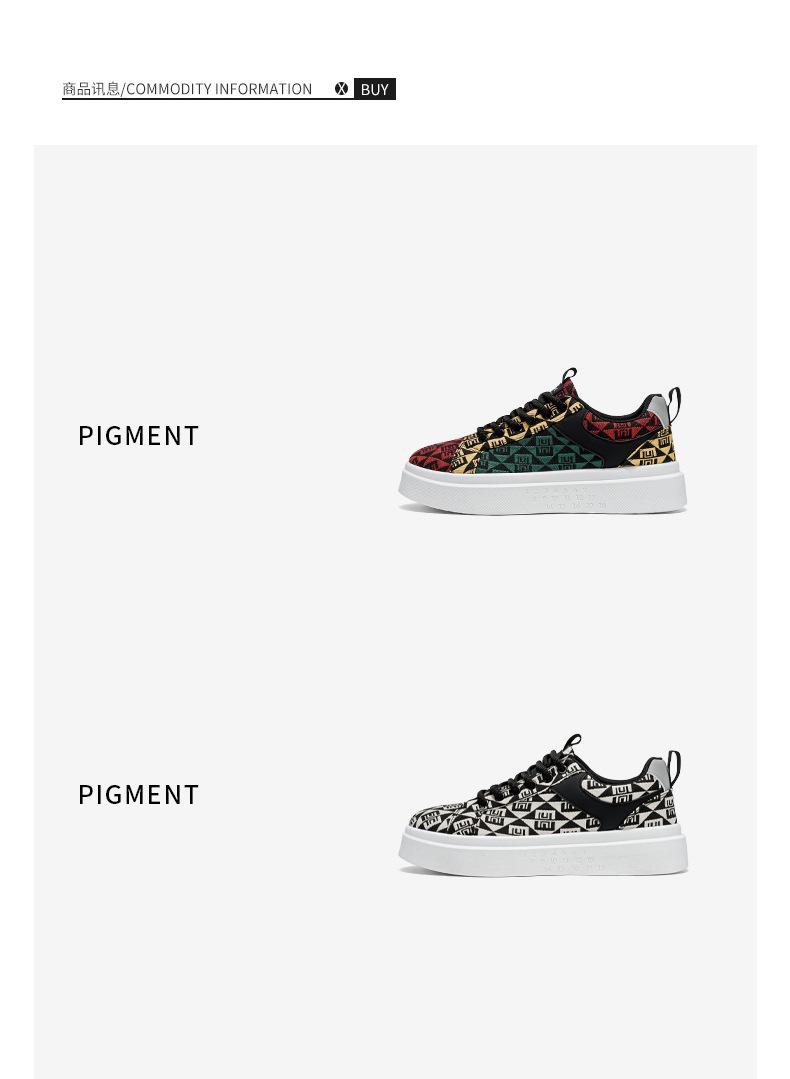
Task: Click the black BUY button
Action: click(x=374, y=89)
